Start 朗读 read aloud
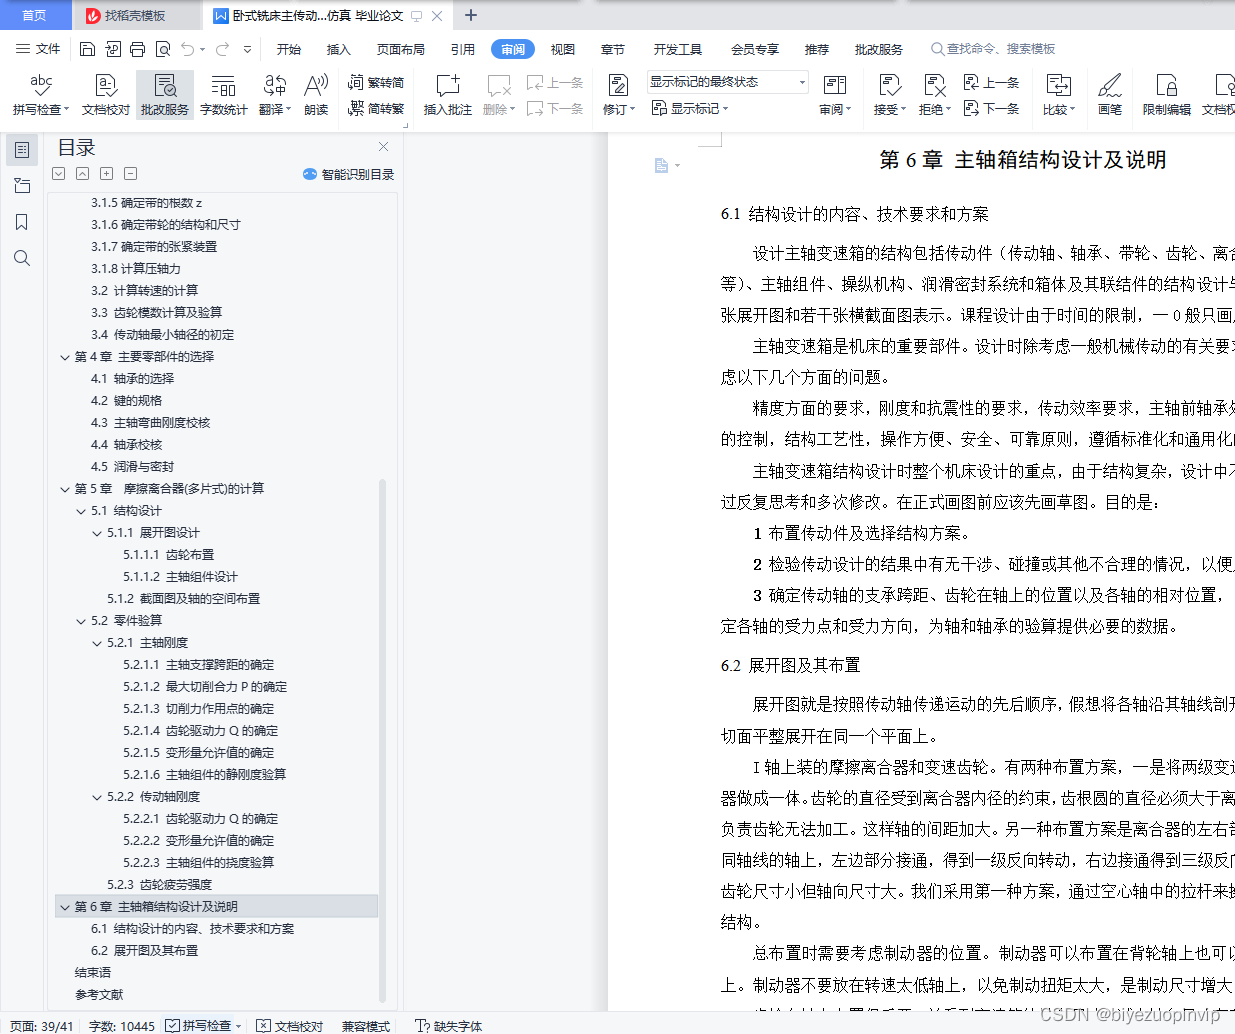 click(x=316, y=95)
